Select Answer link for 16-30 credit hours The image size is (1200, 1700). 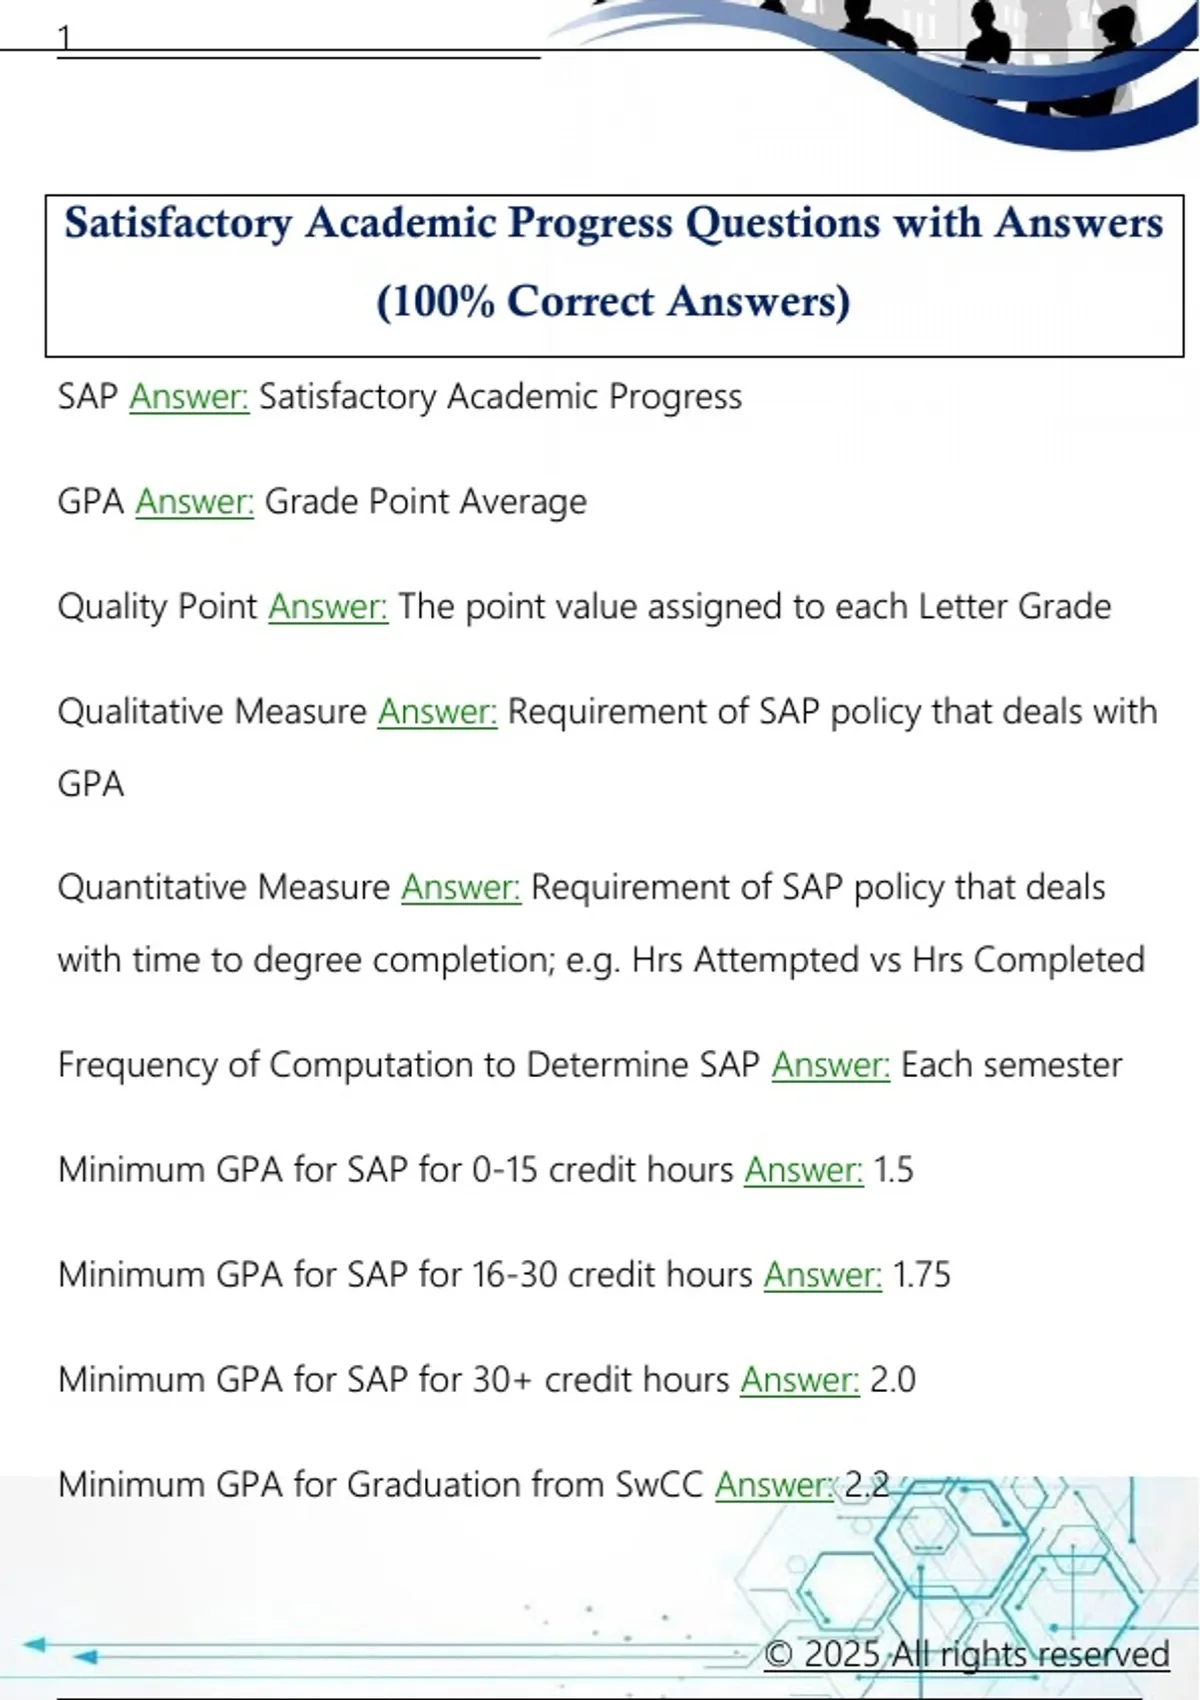pos(822,1275)
